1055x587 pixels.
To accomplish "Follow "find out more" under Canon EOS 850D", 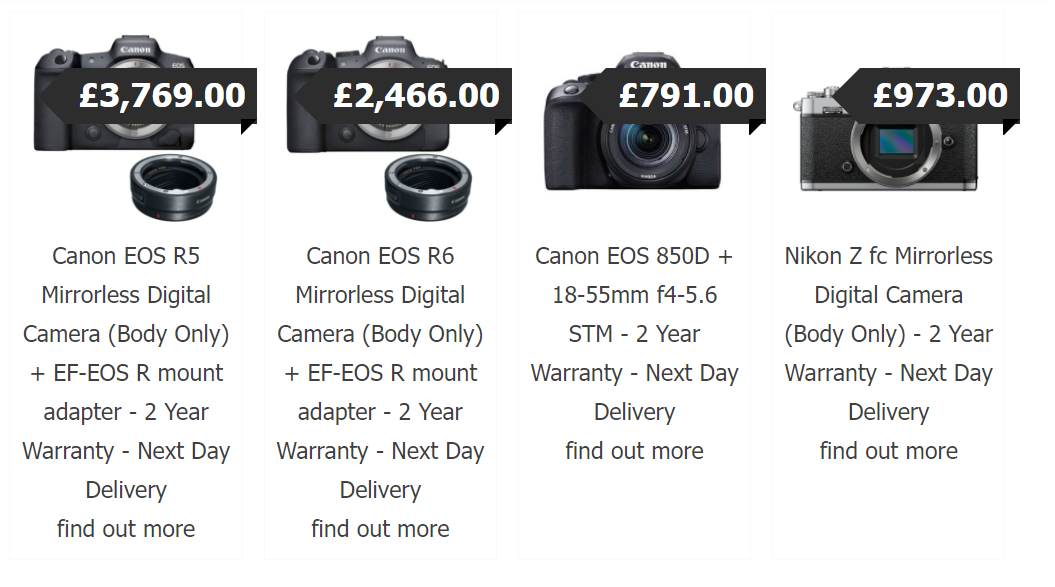I will [x=634, y=451].
